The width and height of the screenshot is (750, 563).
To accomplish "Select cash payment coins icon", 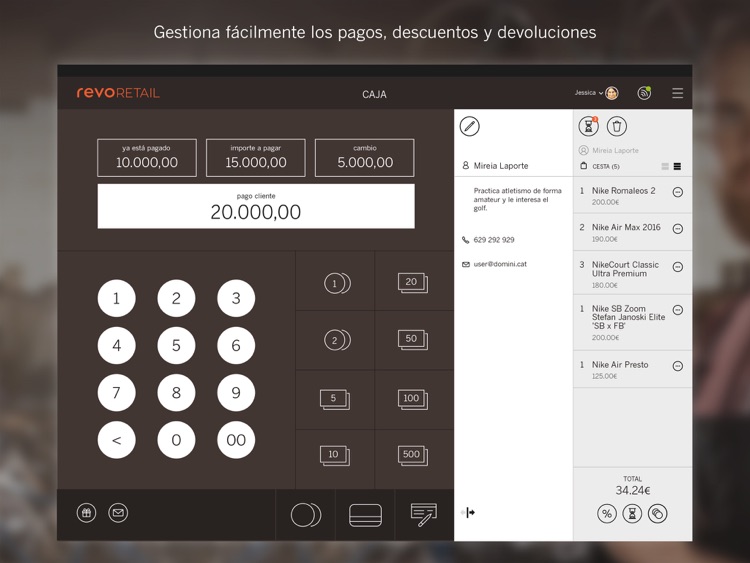I will 306,515.
